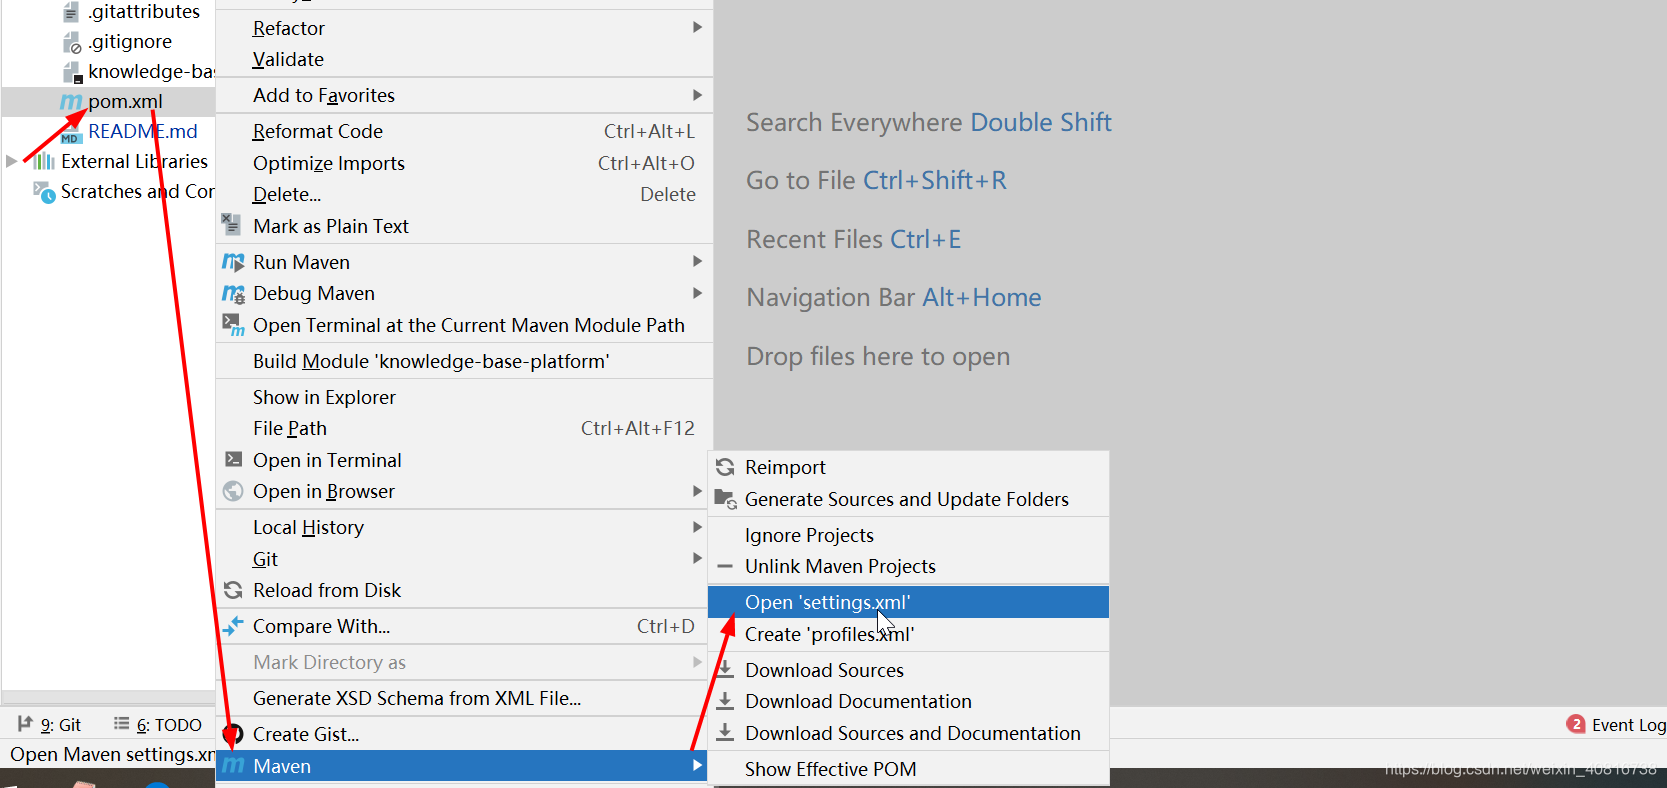Expand the Open in Browser submenu arrow
Screen dimensions: 1667x788
[697, 491]
